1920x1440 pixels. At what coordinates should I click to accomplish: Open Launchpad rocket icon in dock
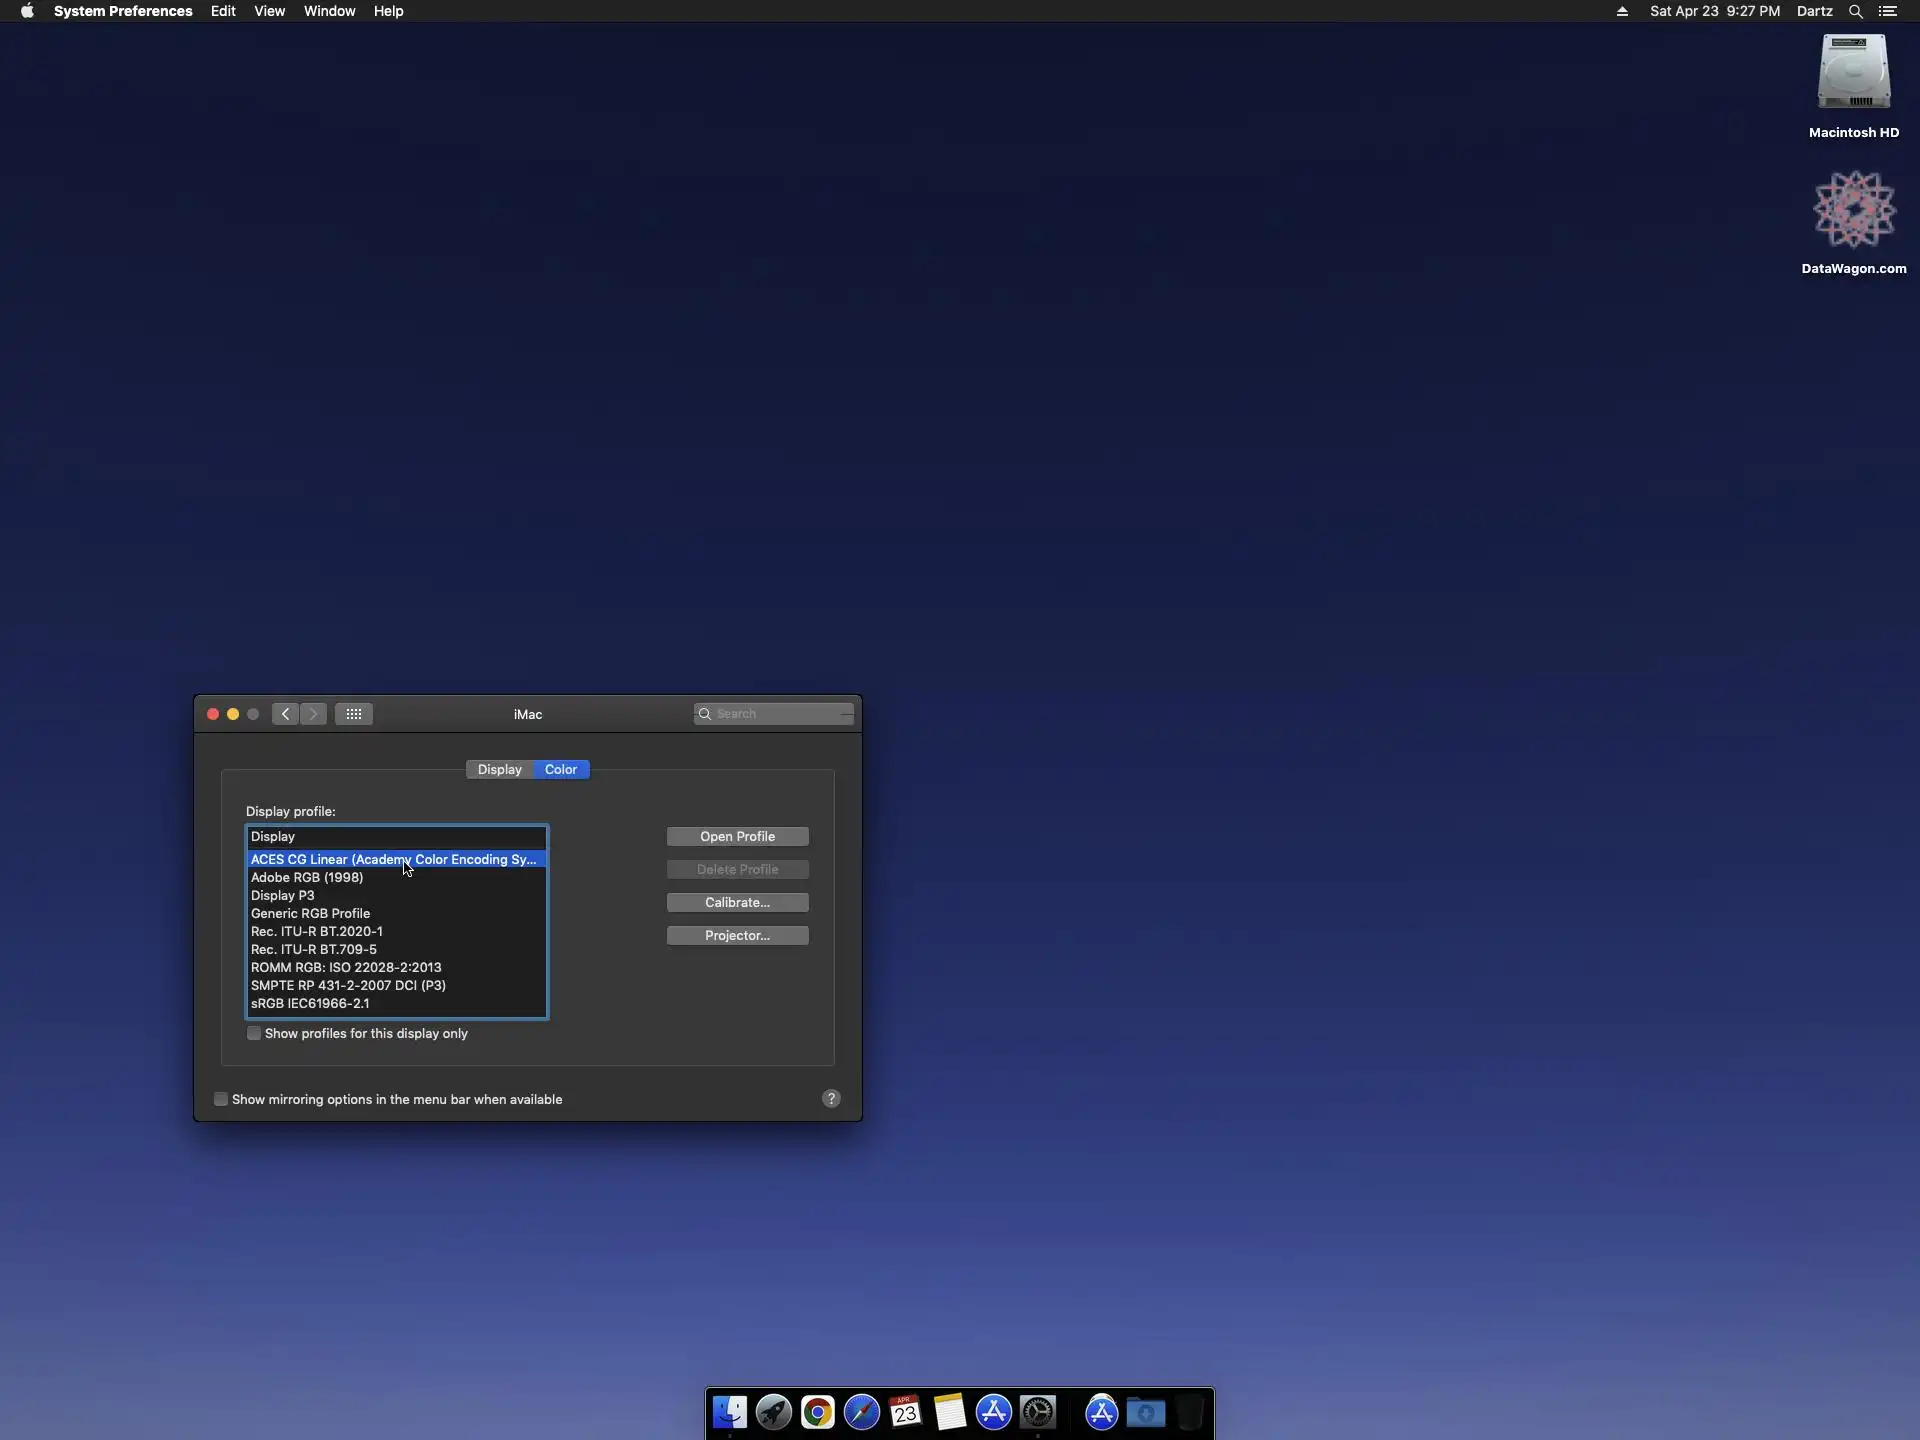[773, 1413]
